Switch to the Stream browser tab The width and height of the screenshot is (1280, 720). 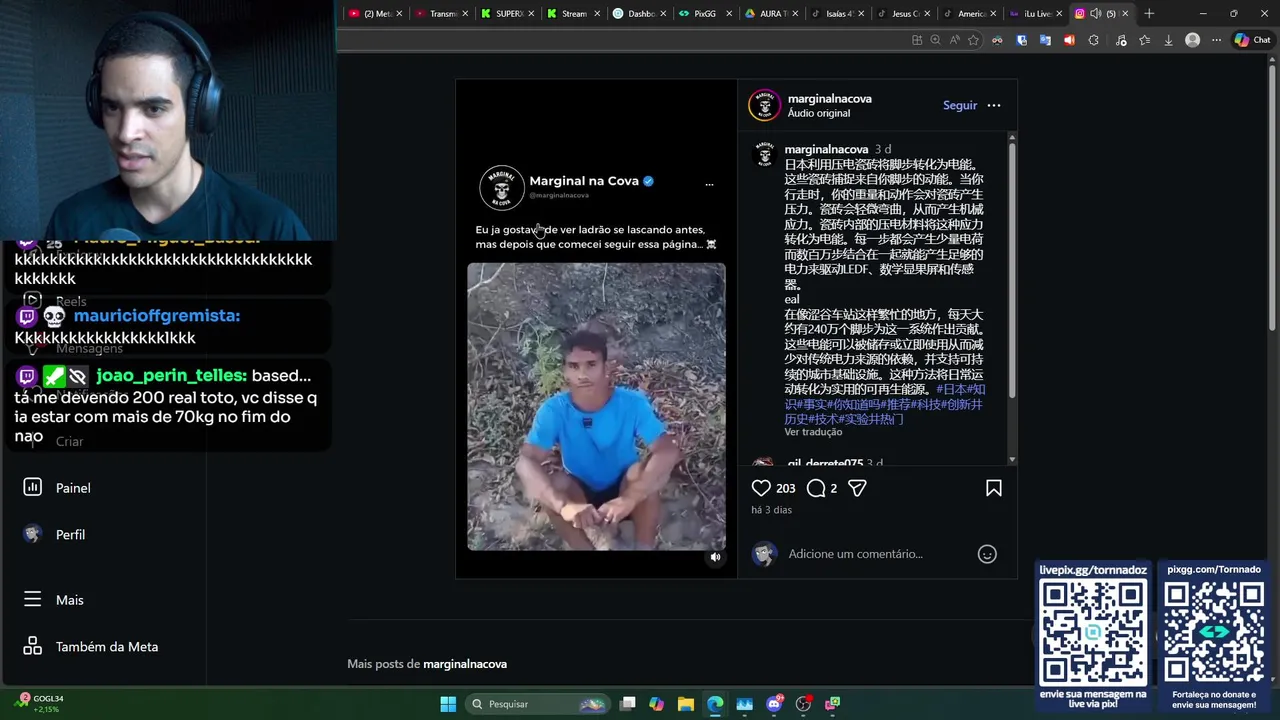(574, 14)
